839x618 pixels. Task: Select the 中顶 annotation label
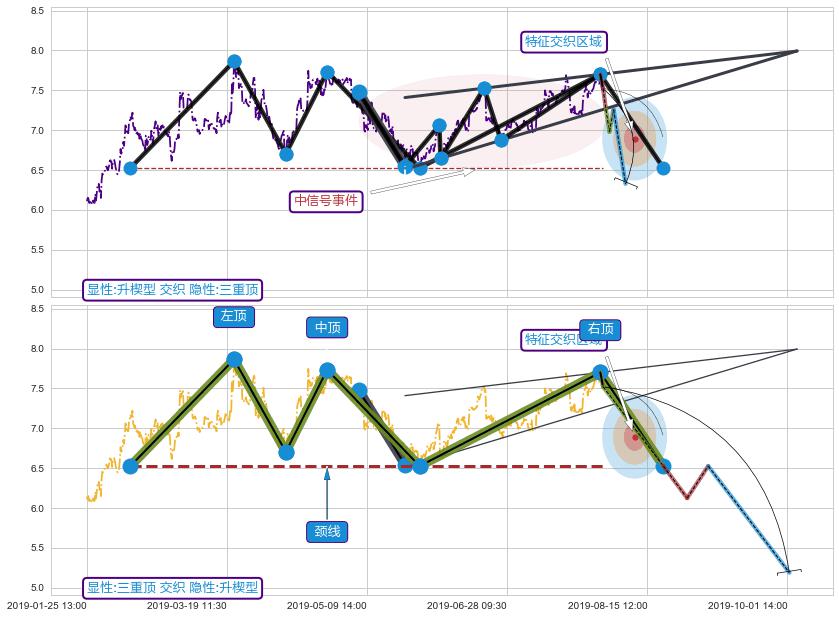click(x=327, y=327)
